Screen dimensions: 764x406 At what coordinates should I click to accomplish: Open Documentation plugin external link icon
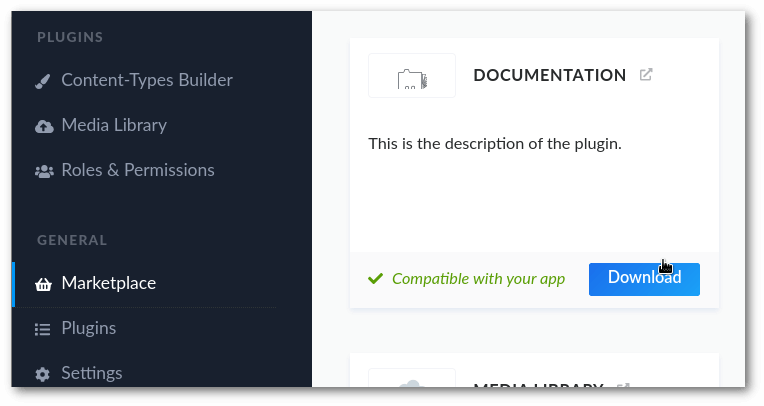[646, 75]
